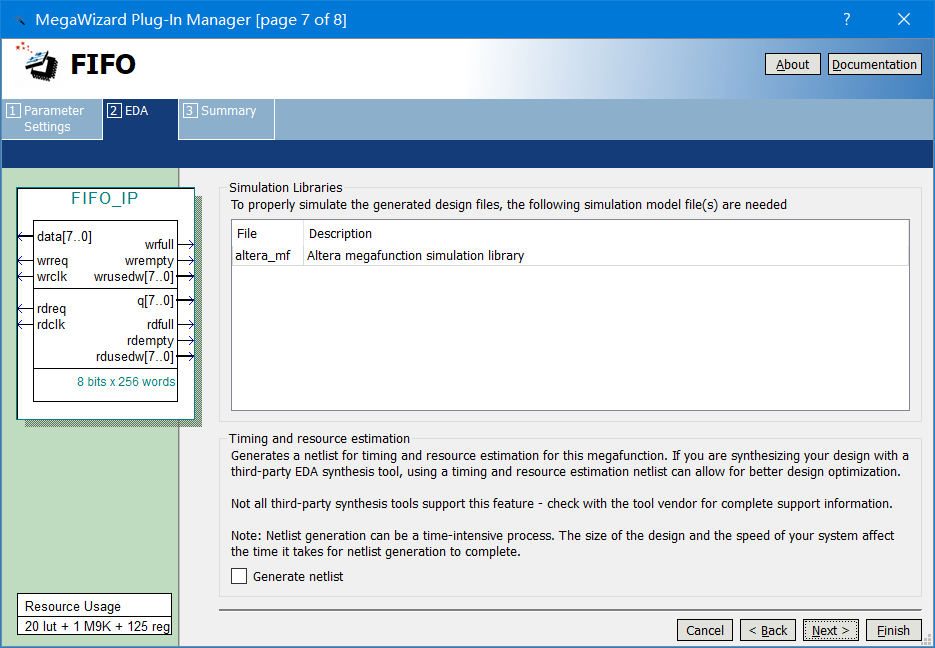Viewport: 935px width, 648px height.
Task: Click the wrreq port label
Action: (52, 261)
